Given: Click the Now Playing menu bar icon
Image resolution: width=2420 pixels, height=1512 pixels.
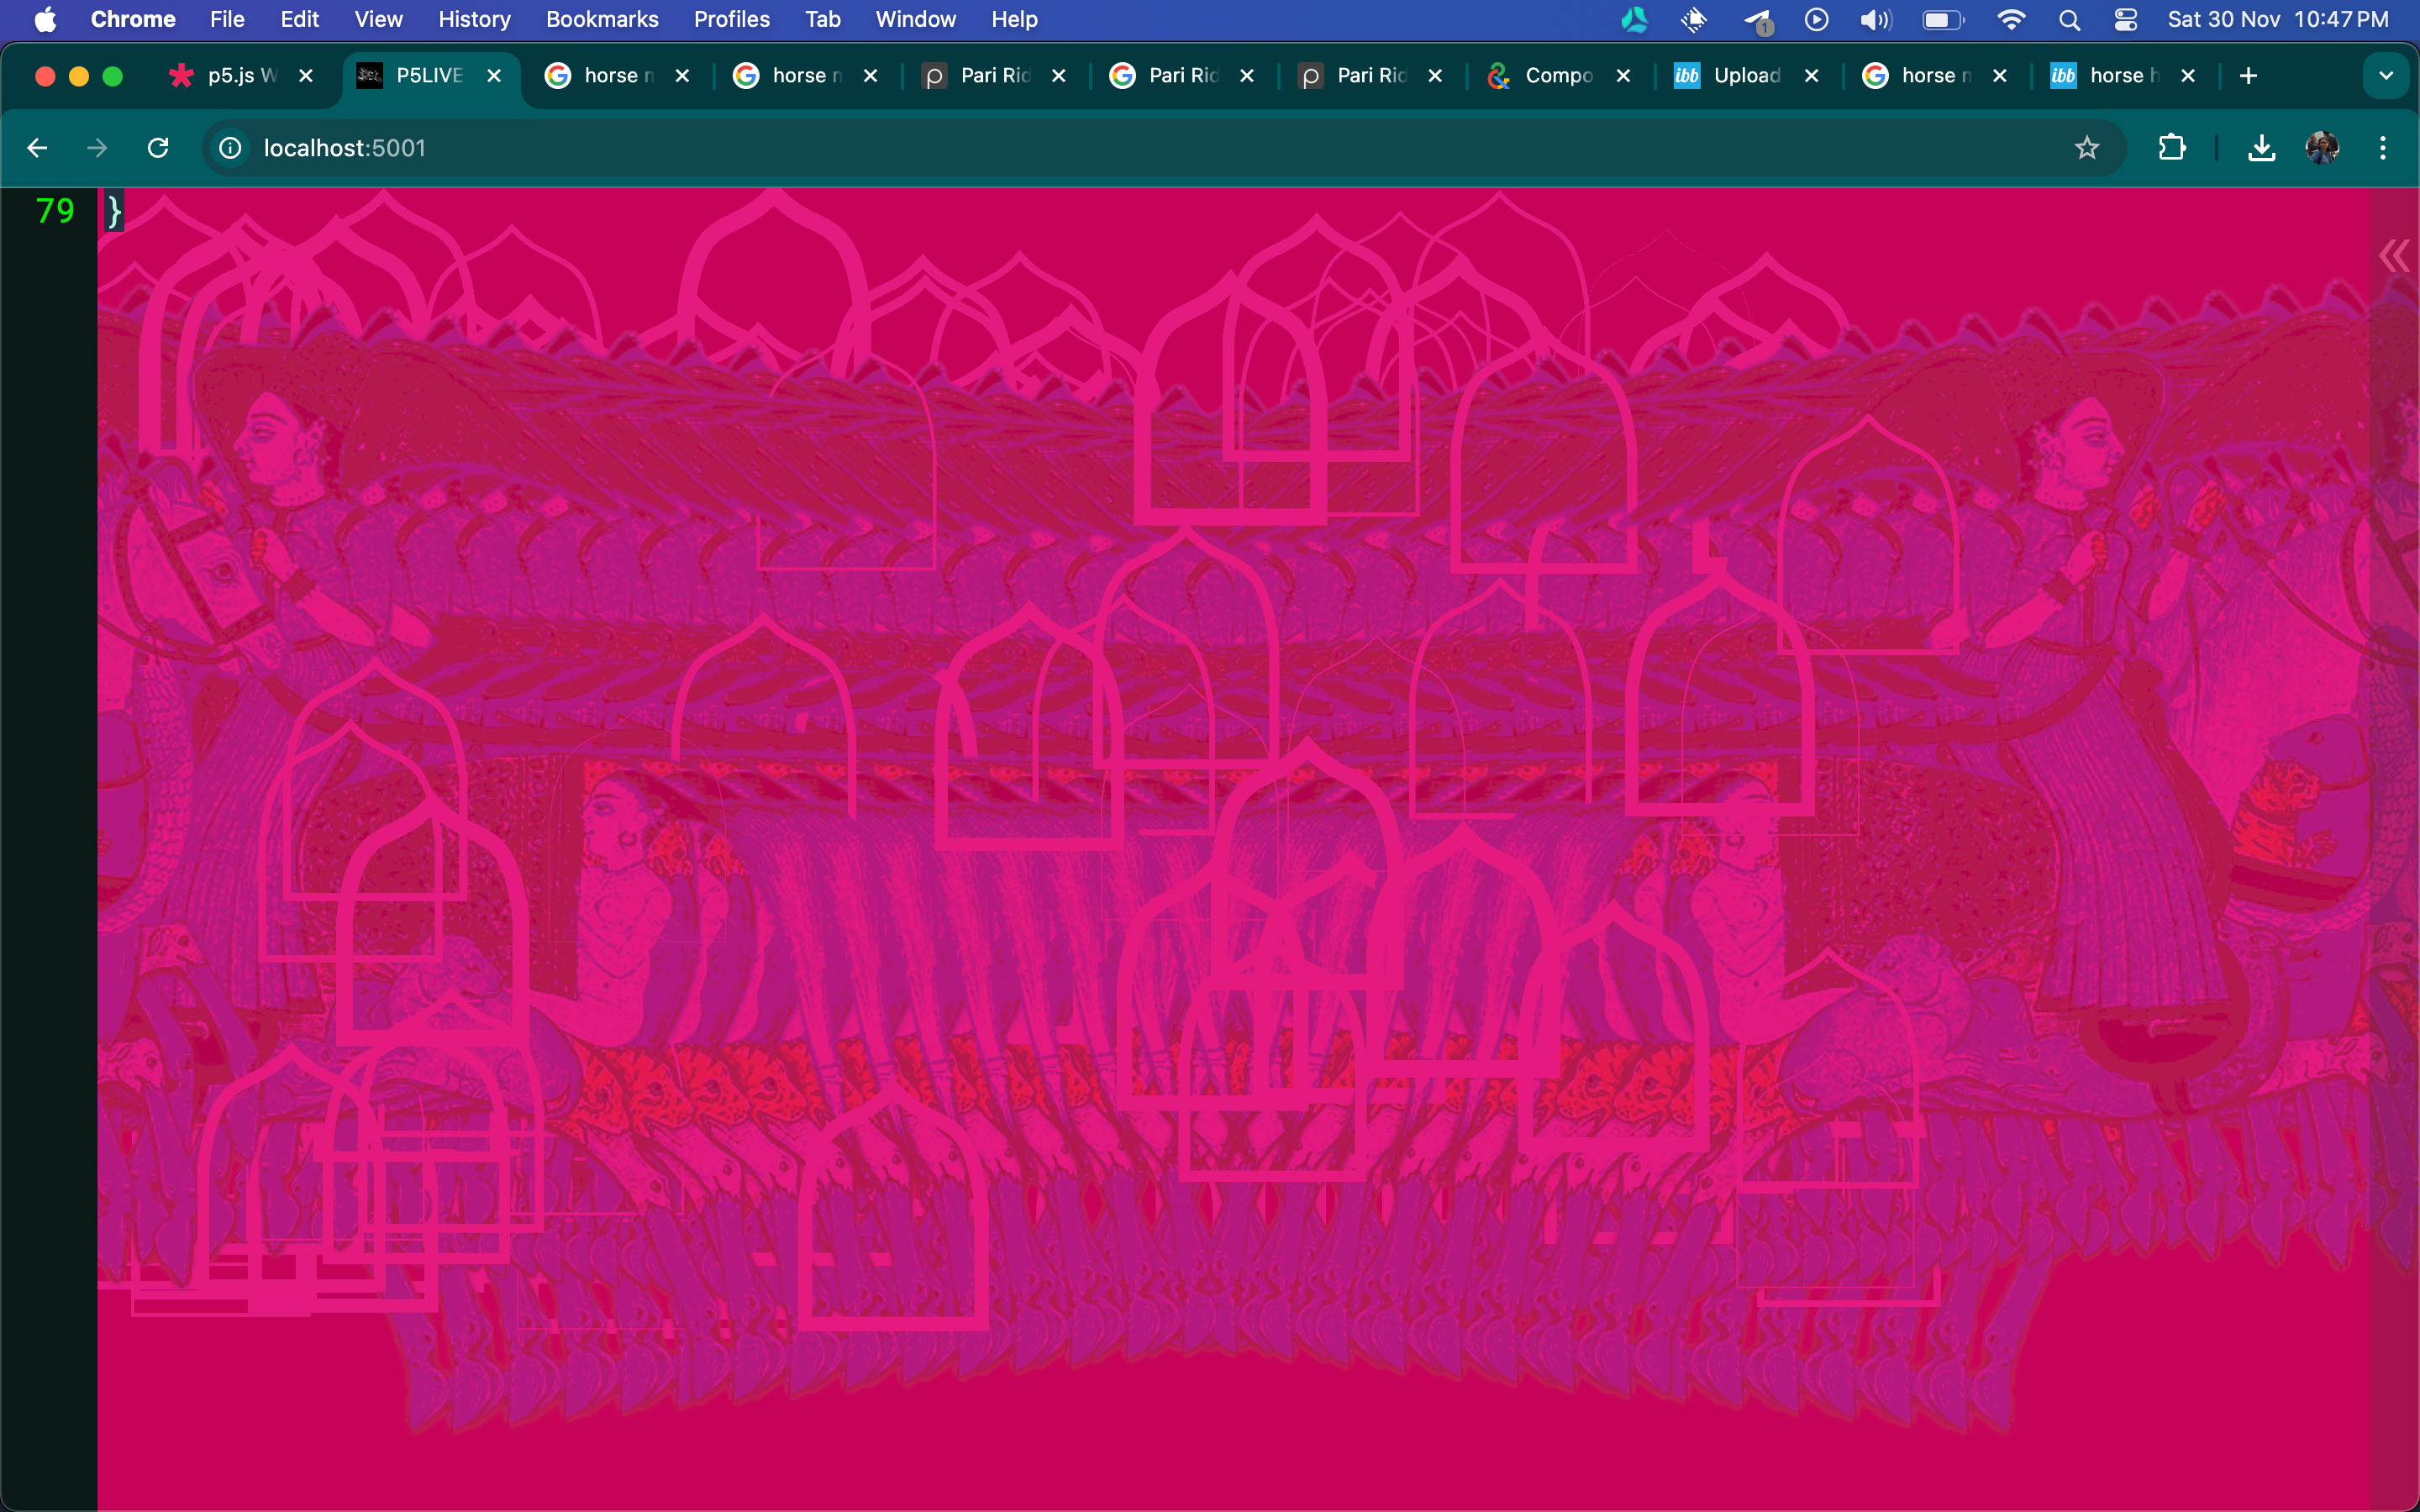Looking at the screenshot, I should (1816, 19).
